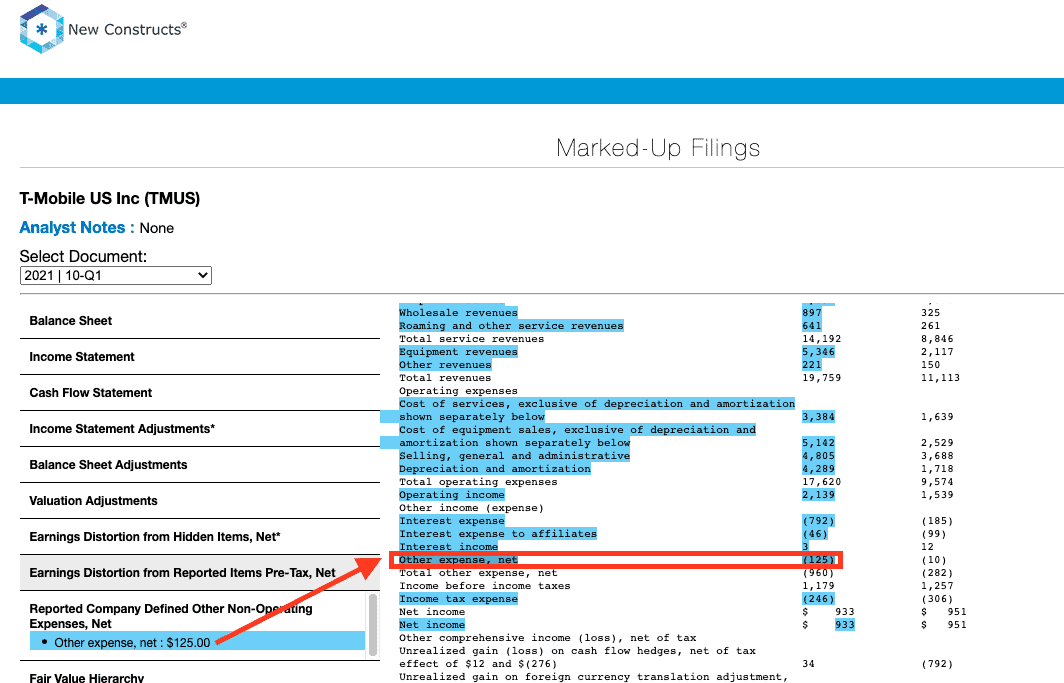Viewport: 1064px width, 683px height.
Task: Open the Select Document dropdown
Action: 115,275
